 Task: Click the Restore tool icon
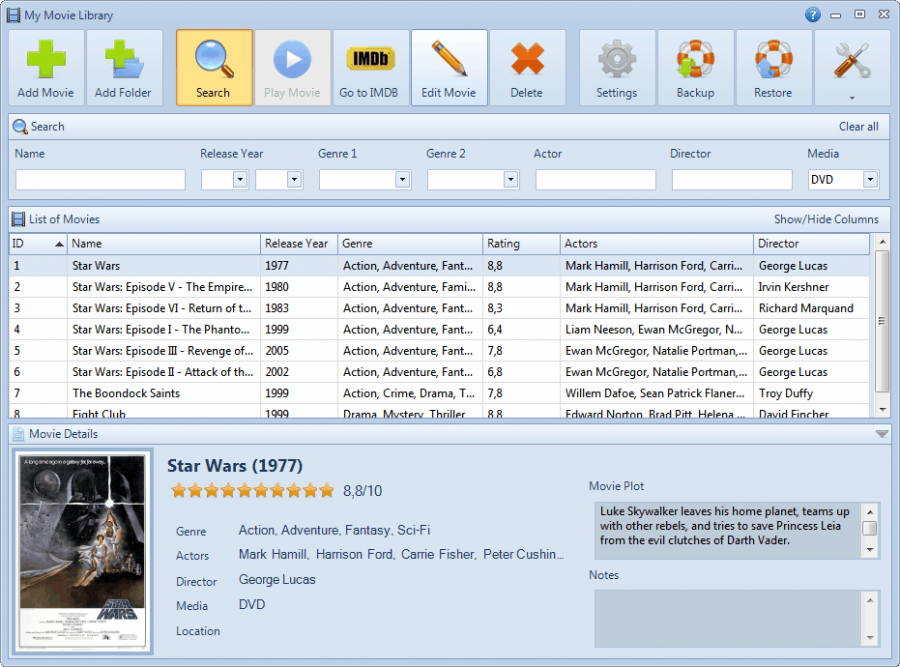tap(773, 57)
